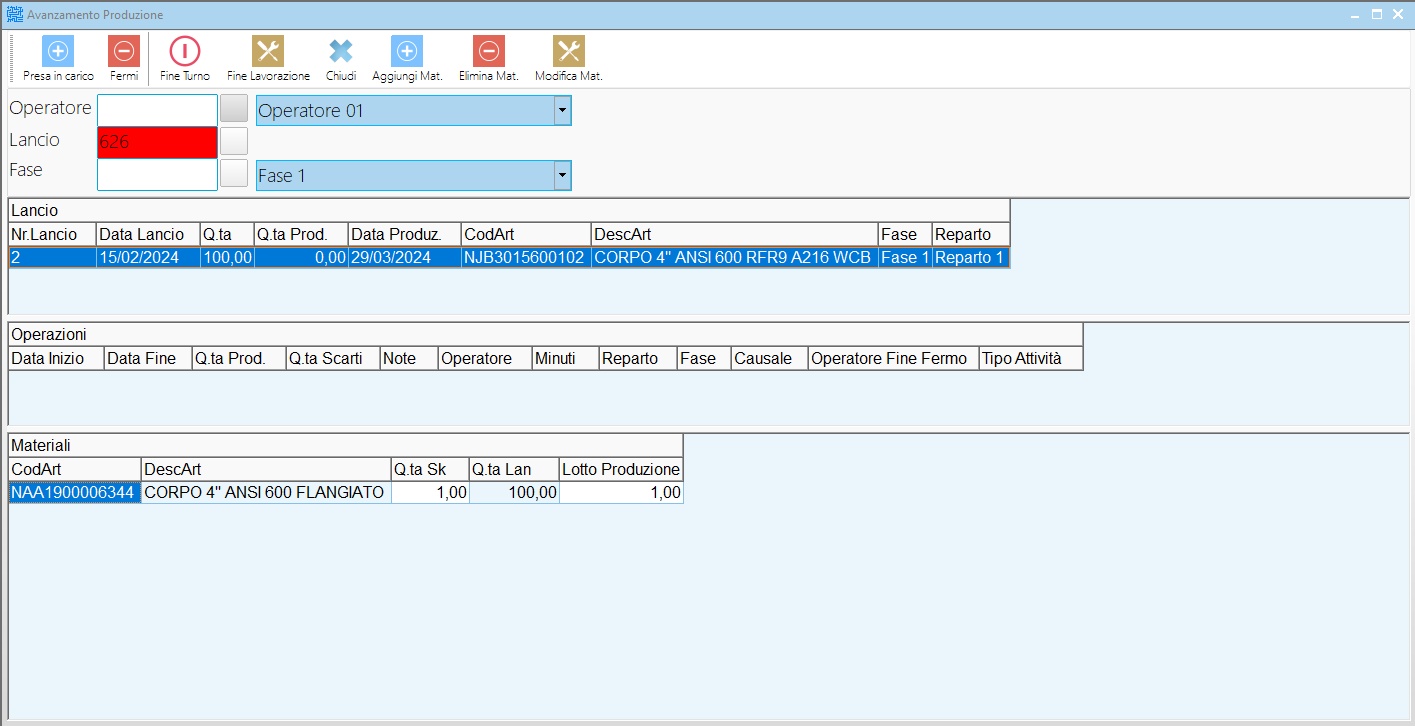Viewport: 1415px width, 726px height.
Task: Click the small button beside Fase field
Action: coord(234,173)
